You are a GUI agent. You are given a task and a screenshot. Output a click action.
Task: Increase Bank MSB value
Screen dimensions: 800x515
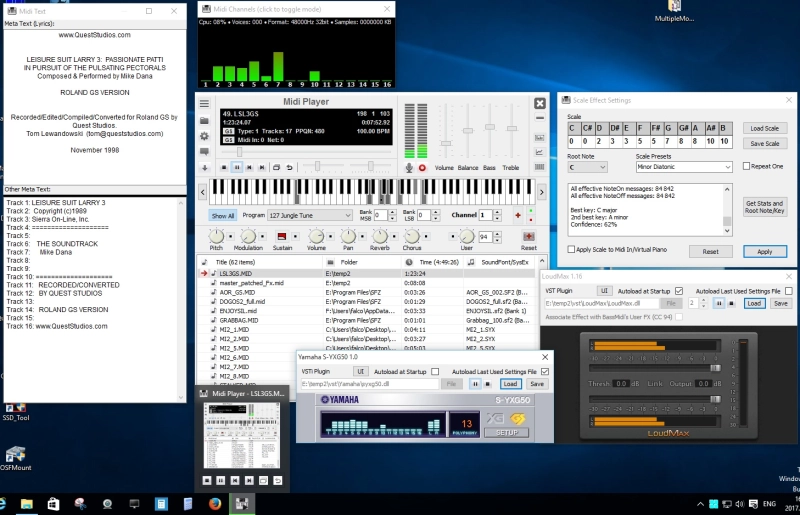click(x=392, y=212)
